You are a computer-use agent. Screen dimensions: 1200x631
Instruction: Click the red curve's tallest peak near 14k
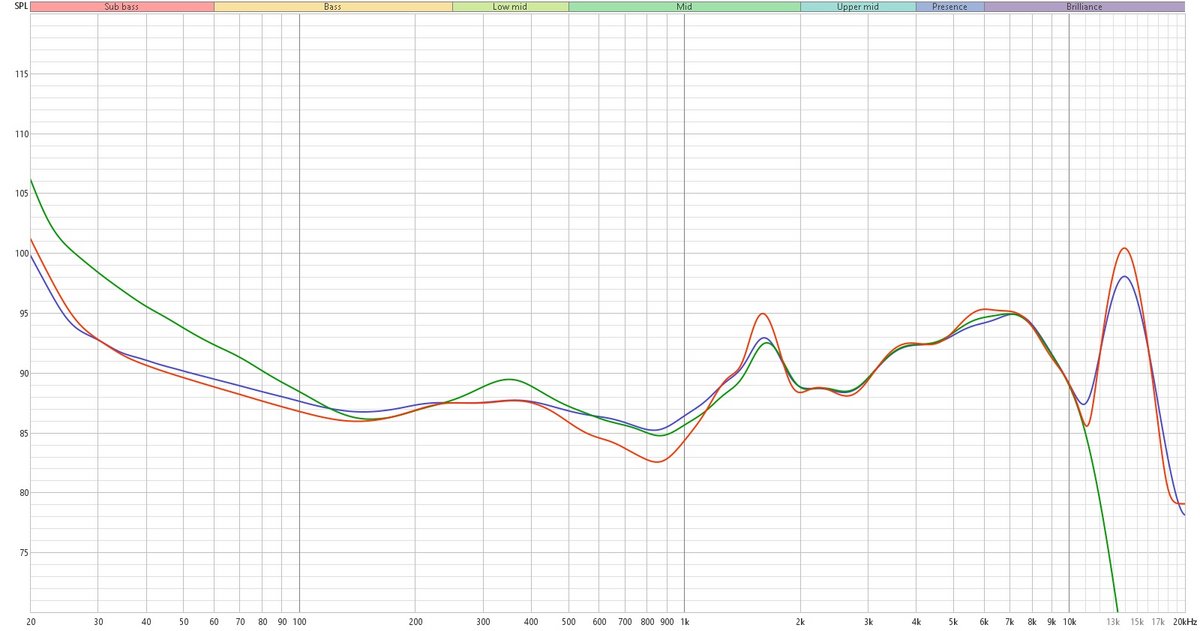(1125, 248)
